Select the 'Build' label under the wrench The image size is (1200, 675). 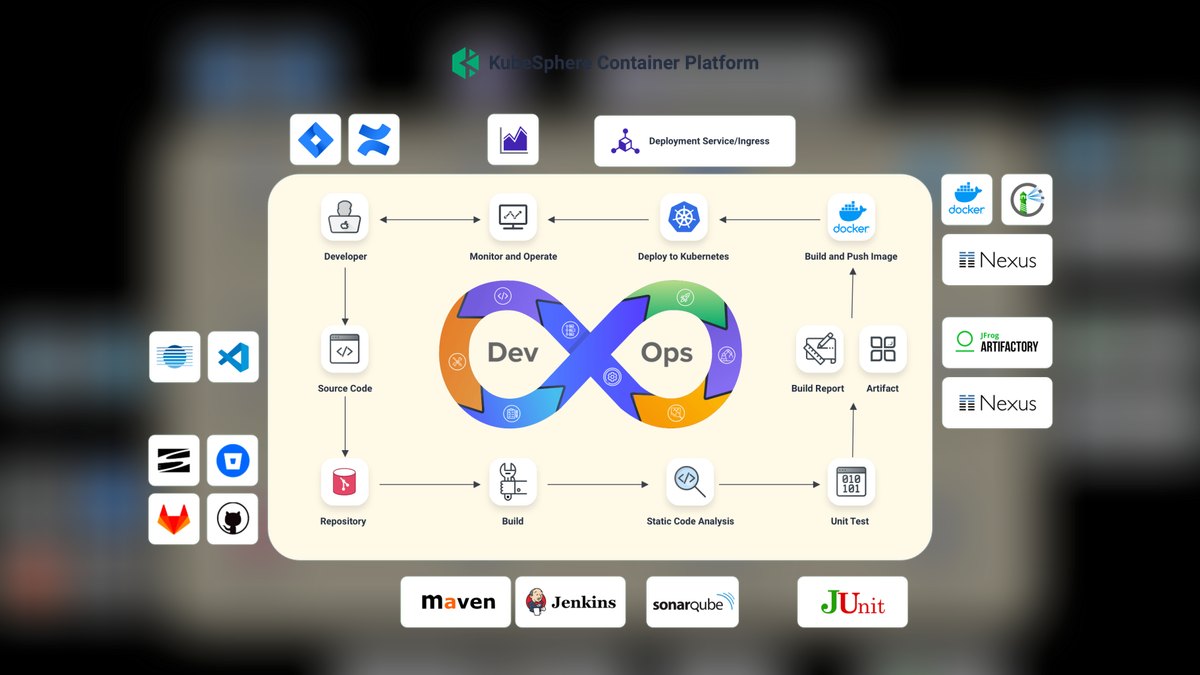[x=513, y=521]
